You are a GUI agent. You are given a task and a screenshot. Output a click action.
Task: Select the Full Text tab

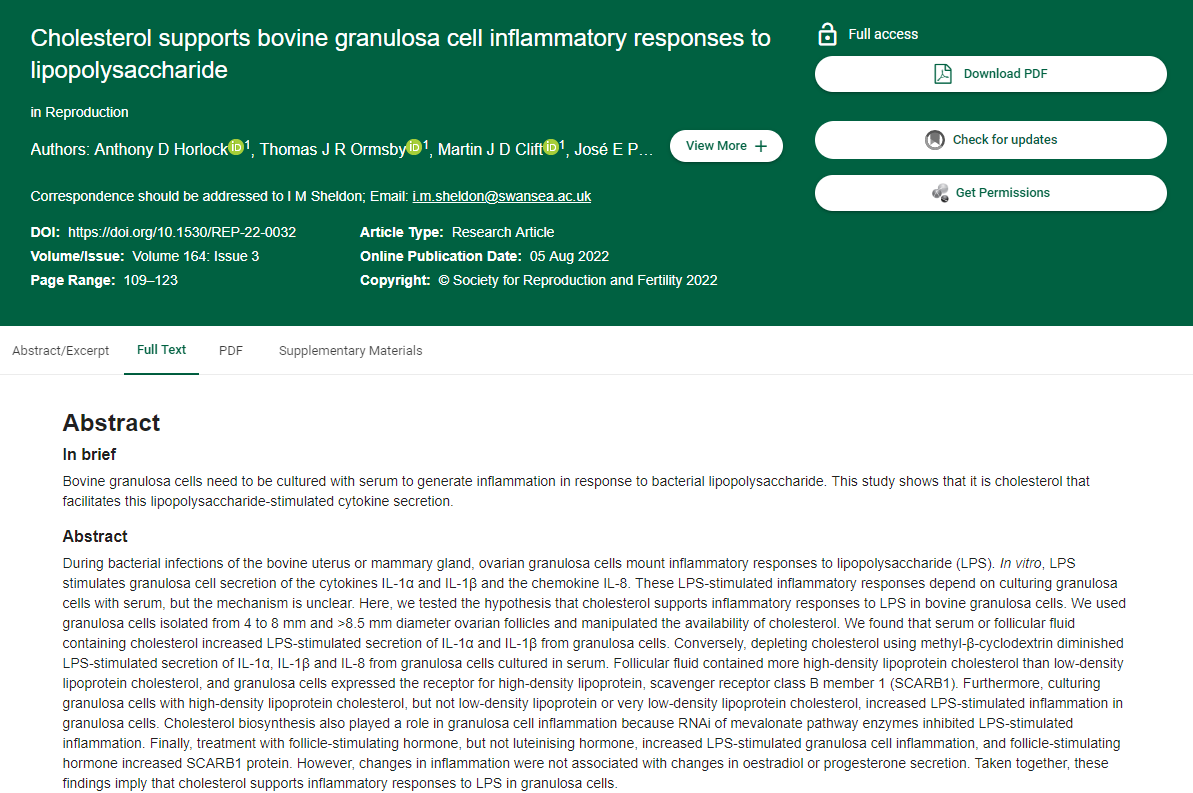click(x=161, y=350)
